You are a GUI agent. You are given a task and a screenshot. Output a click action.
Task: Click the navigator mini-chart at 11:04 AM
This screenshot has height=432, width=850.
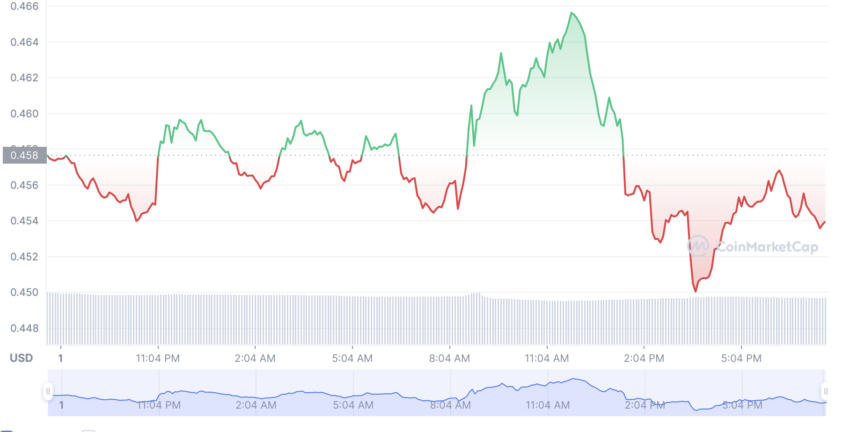[x=546, y=395]
